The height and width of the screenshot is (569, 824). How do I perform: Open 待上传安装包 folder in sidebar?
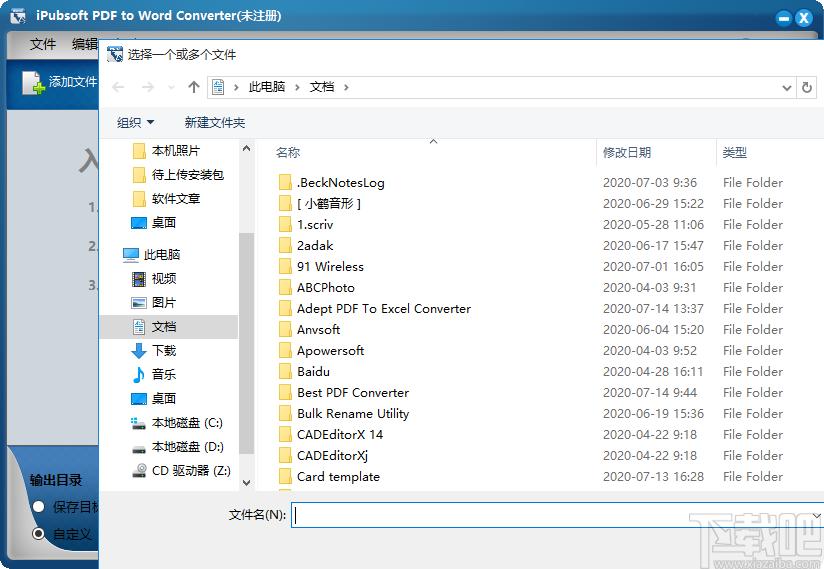click(178, 175)
